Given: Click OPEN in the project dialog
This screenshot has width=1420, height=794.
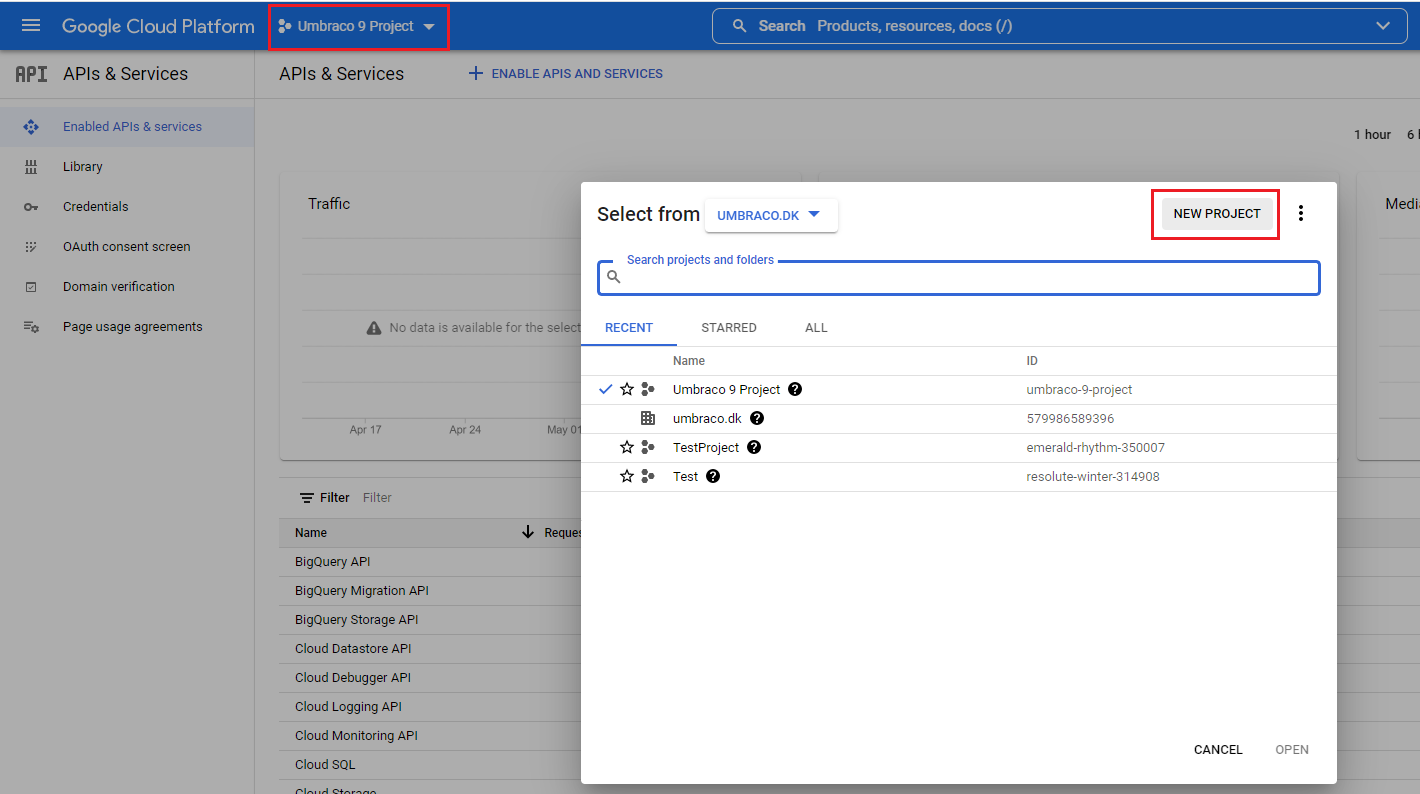Looking at the screenshot, I should [x=1292, y=750].
